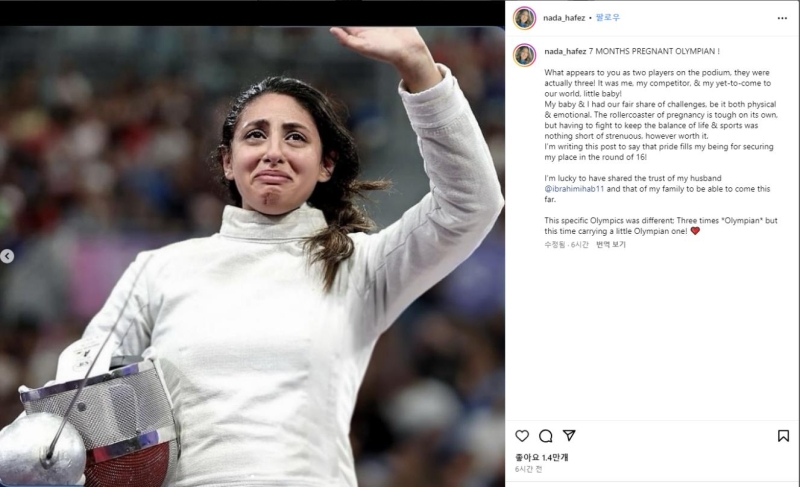The image size is (800, 487).
Task: Click the 수정됨 · 6시간 edited label
Action: [x=566, y=244]
